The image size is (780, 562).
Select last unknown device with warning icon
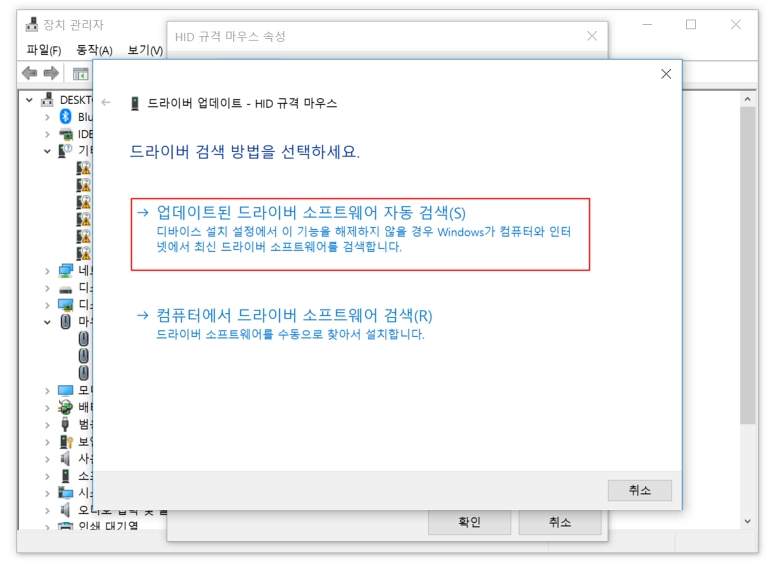click(84, 253)
